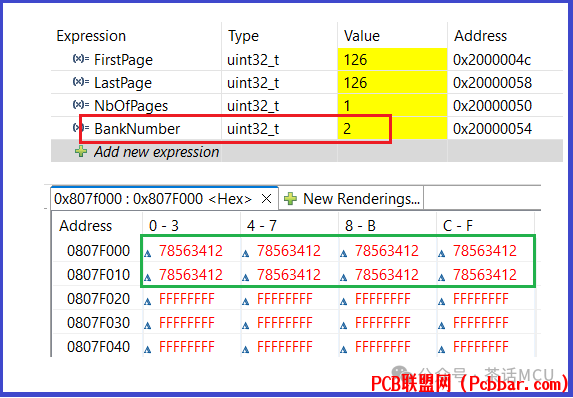The width and height of the screenshot is (573, 398).
Task: Click the BankNumber value 2
Action: click(347, 129)
